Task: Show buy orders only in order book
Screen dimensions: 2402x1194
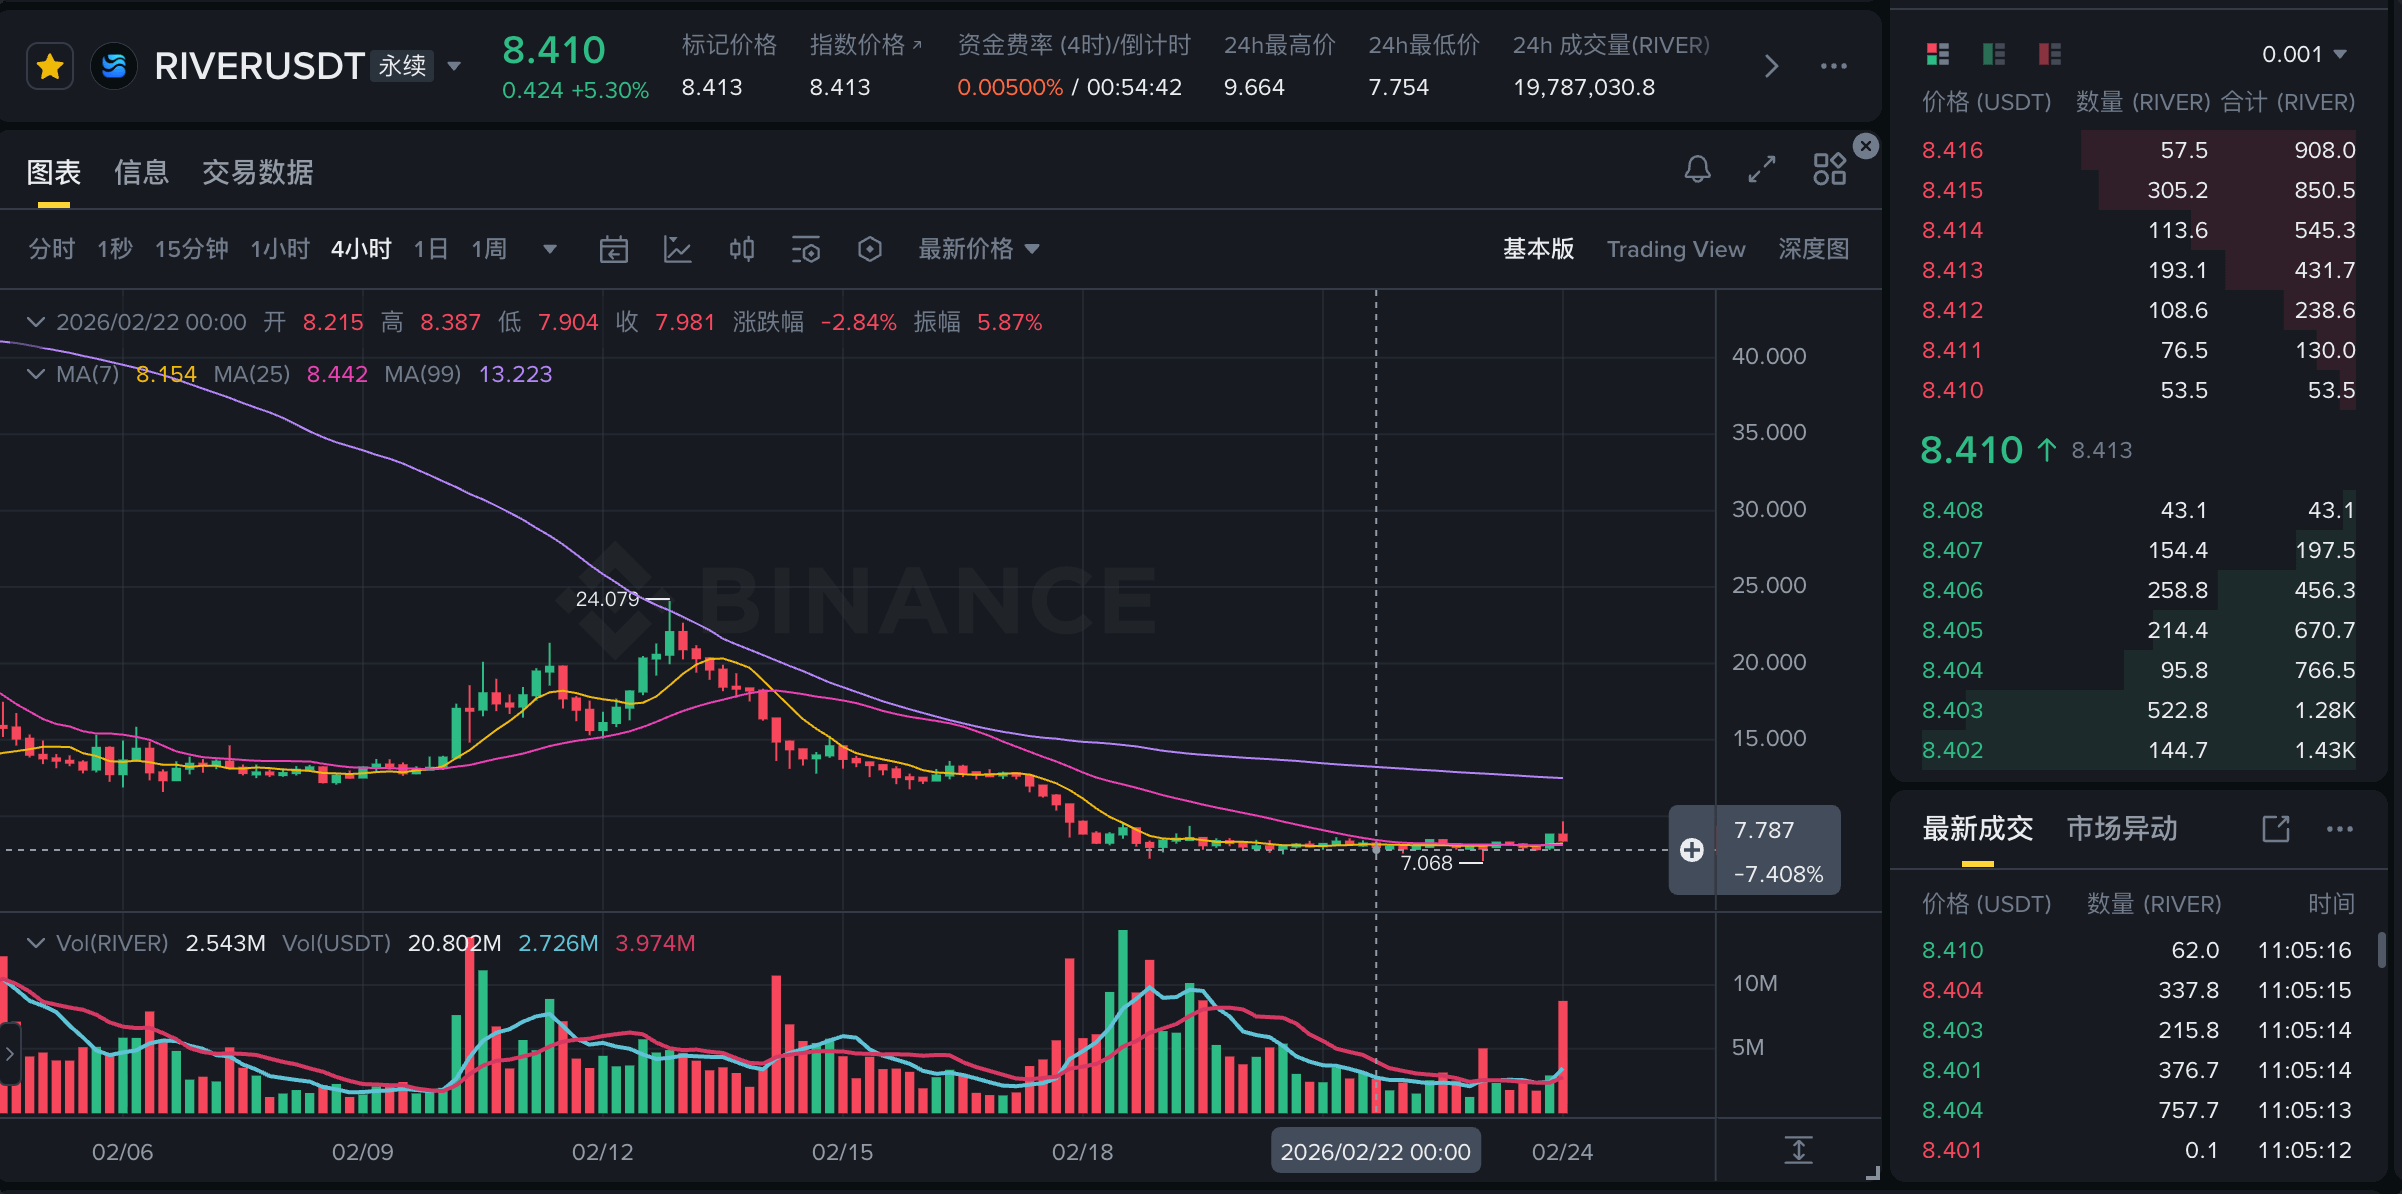Action: (x=1993, y=54)
